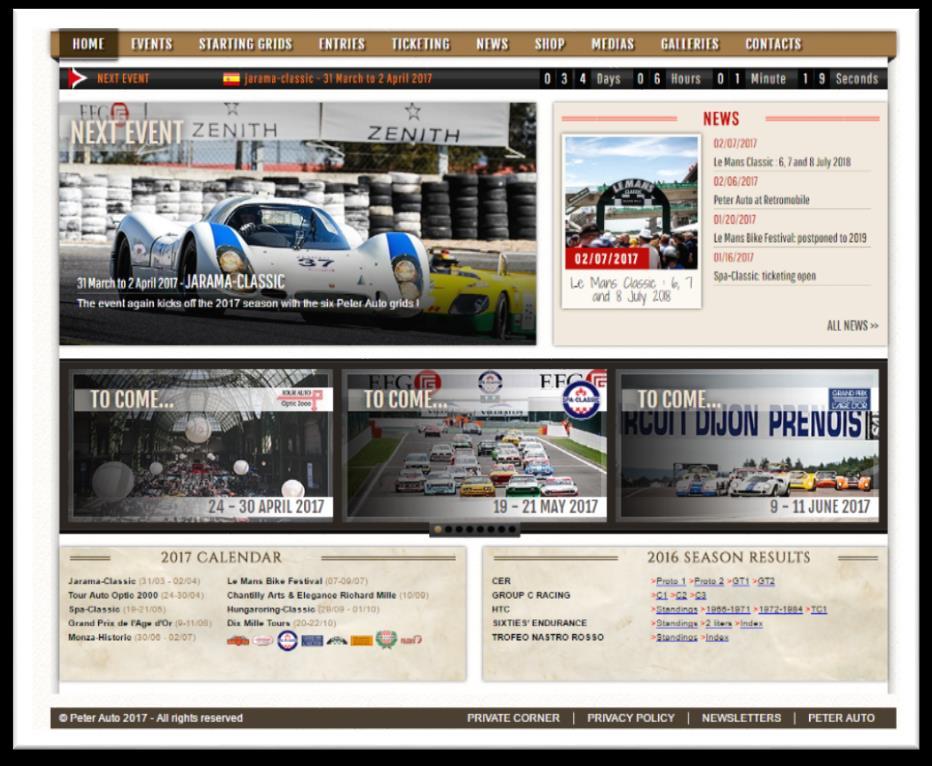The height and width of the screenshot is (766, 932).
Task: Open the Le Mans Classic news photo
Action: tap(631, 202)
